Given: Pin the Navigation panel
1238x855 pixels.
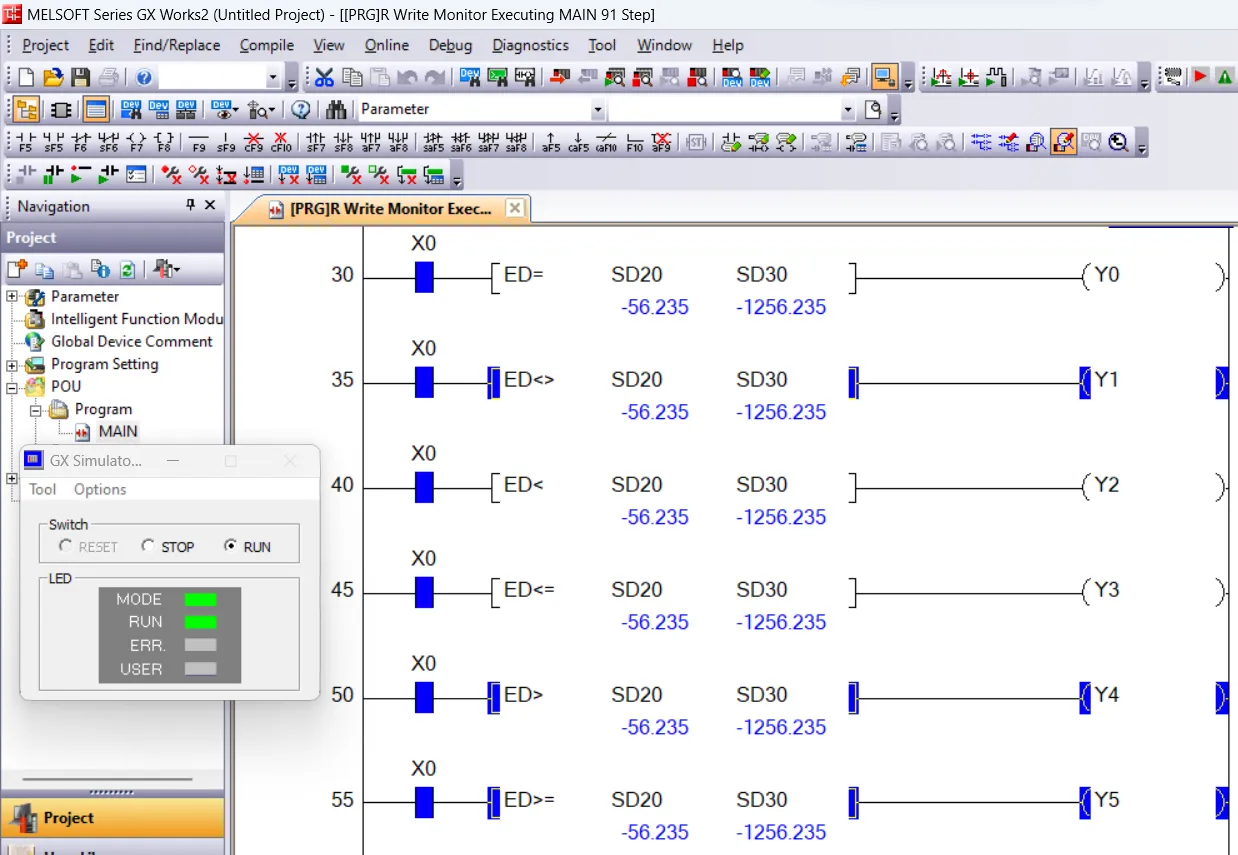Looking at the screenshot, I should [x=191, y=205].
